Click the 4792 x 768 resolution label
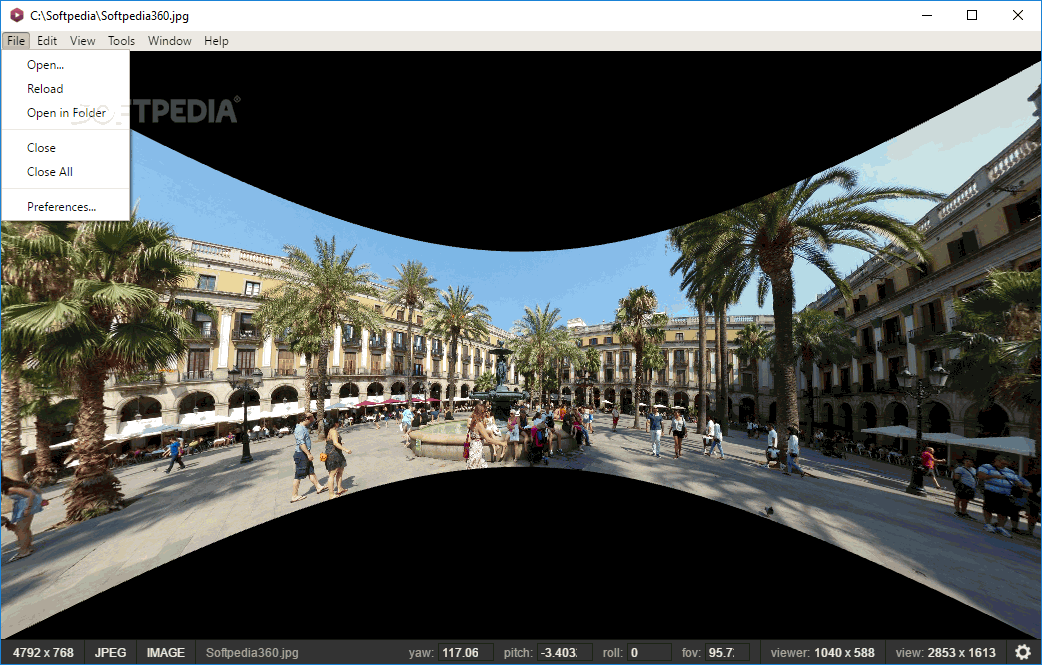 point(43,652)
